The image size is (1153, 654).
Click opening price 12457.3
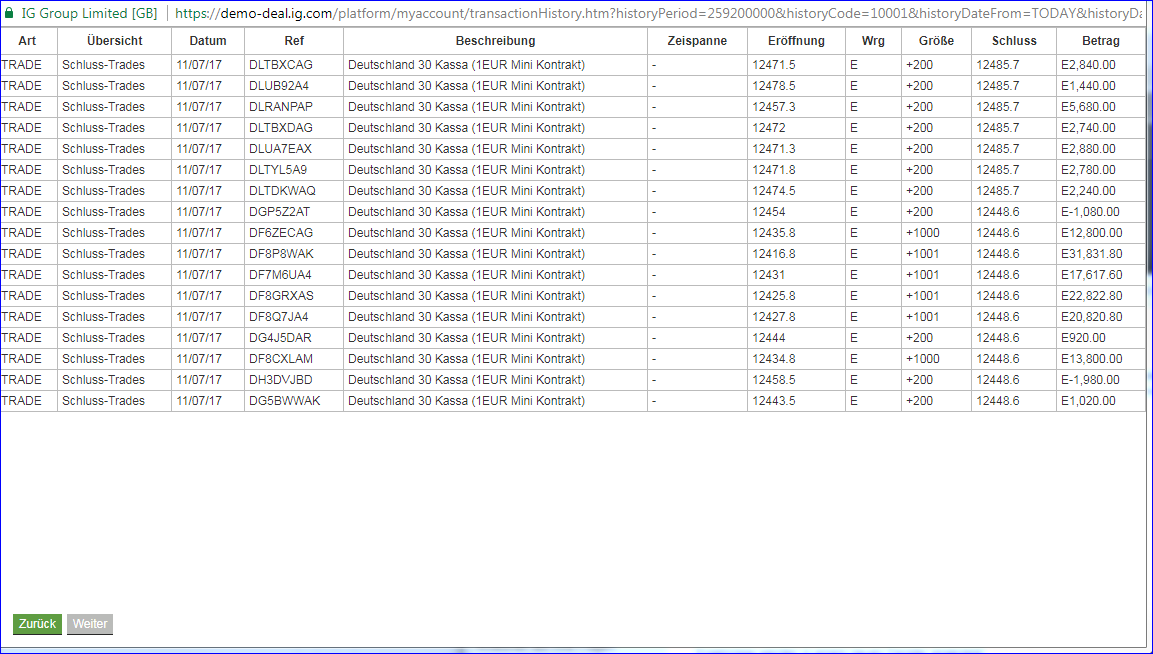point(774,107)
